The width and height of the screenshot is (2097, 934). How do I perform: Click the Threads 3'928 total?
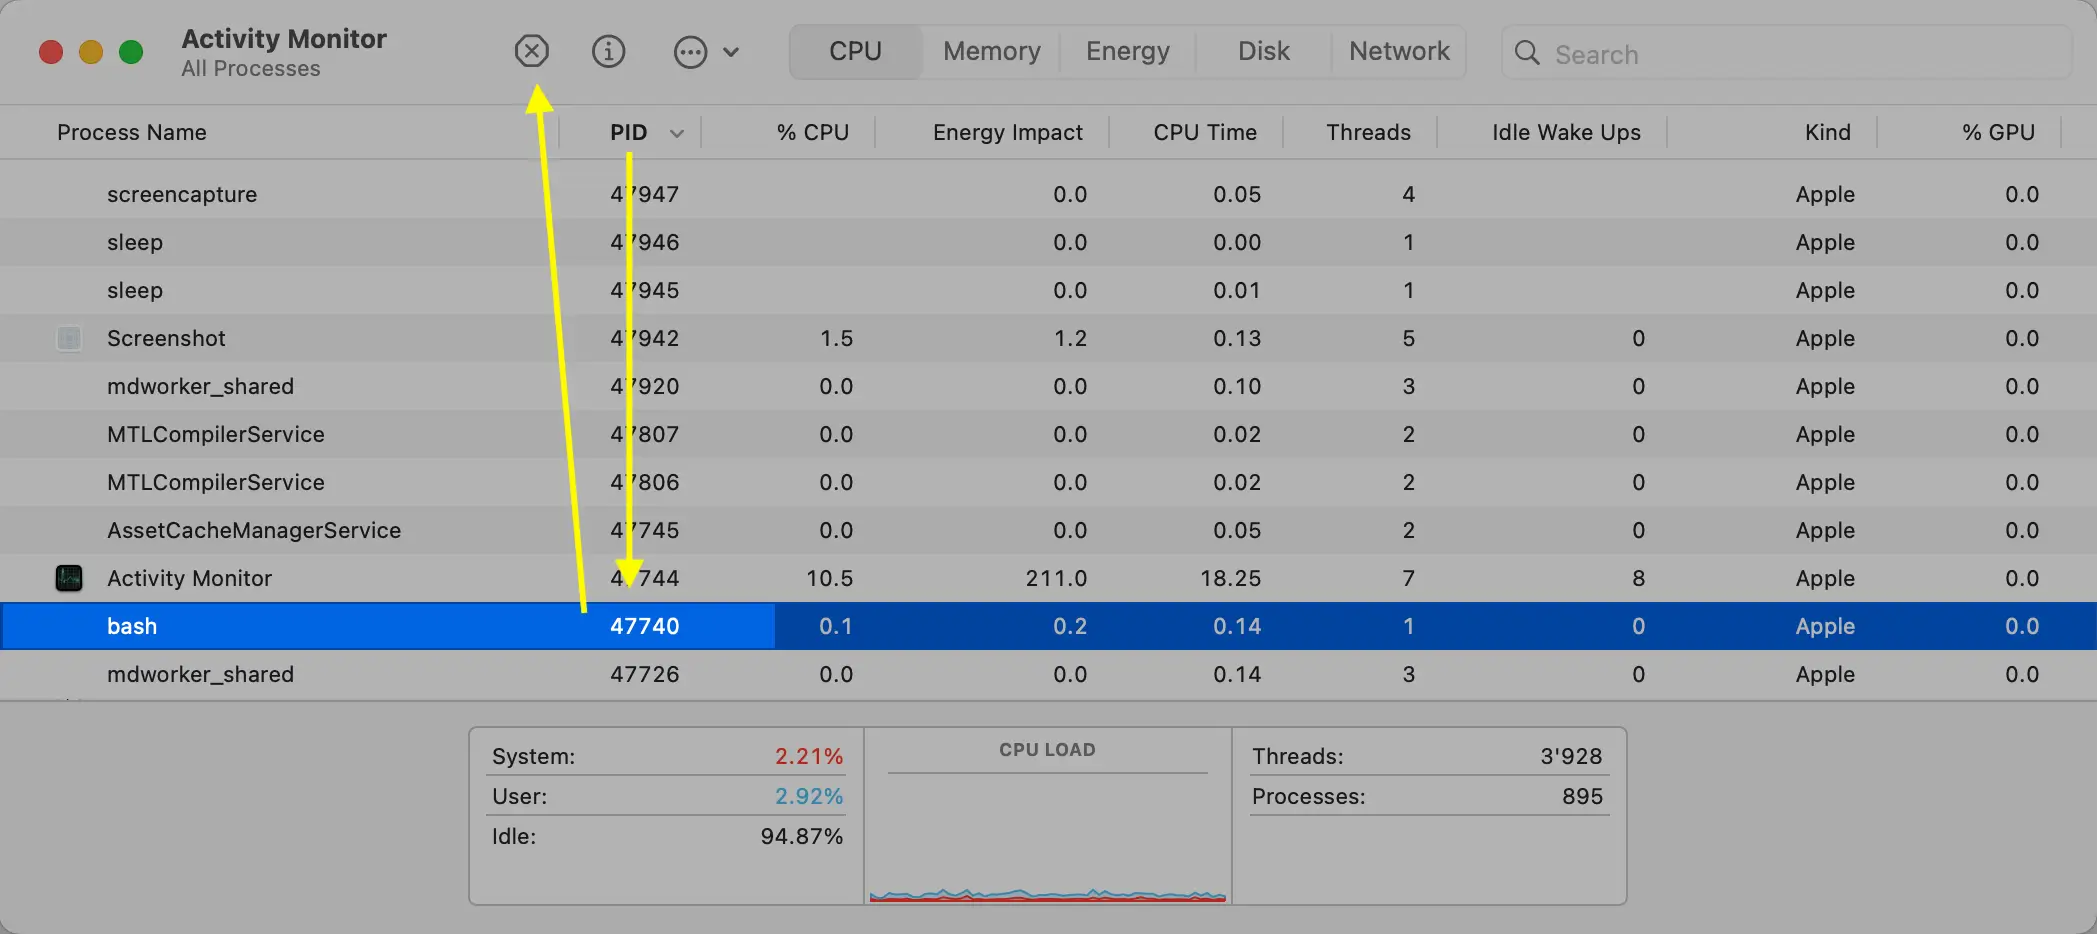click(x=1427, y=756)
